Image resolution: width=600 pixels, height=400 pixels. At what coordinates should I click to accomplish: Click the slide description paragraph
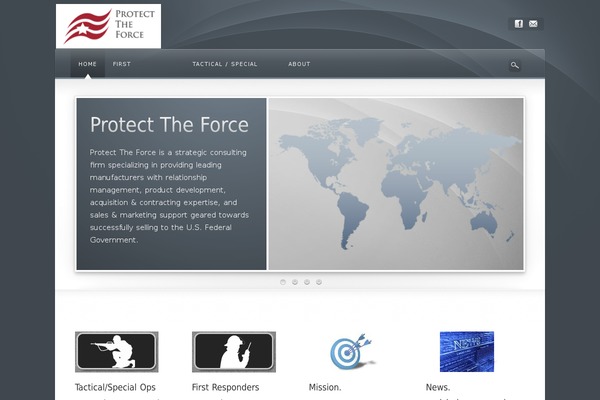point(169,196)
